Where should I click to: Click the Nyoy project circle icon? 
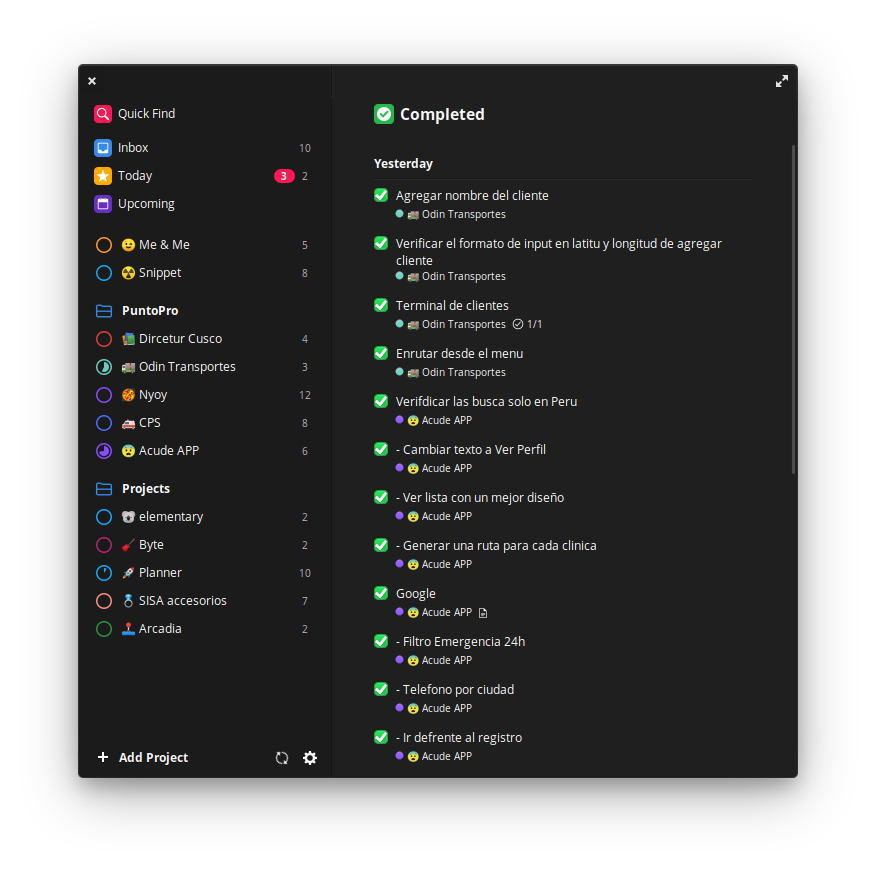click(104, 394)
